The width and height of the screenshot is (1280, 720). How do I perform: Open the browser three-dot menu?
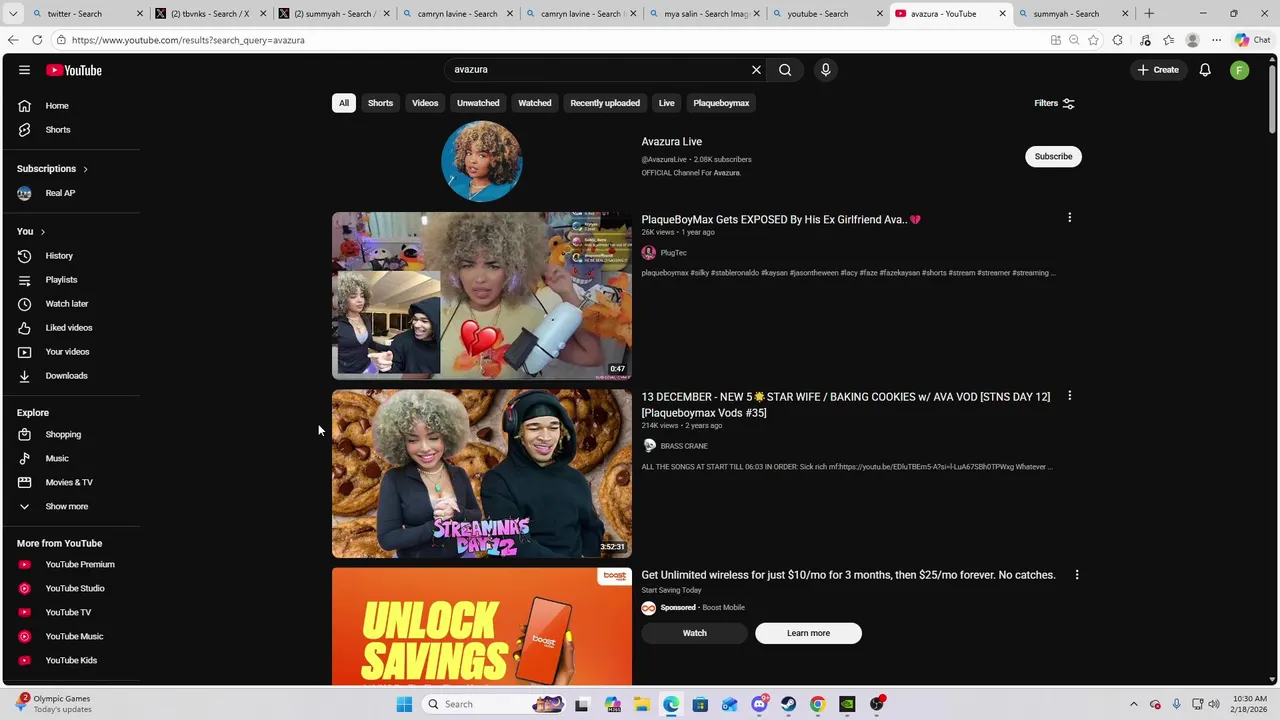[1216, 40]
